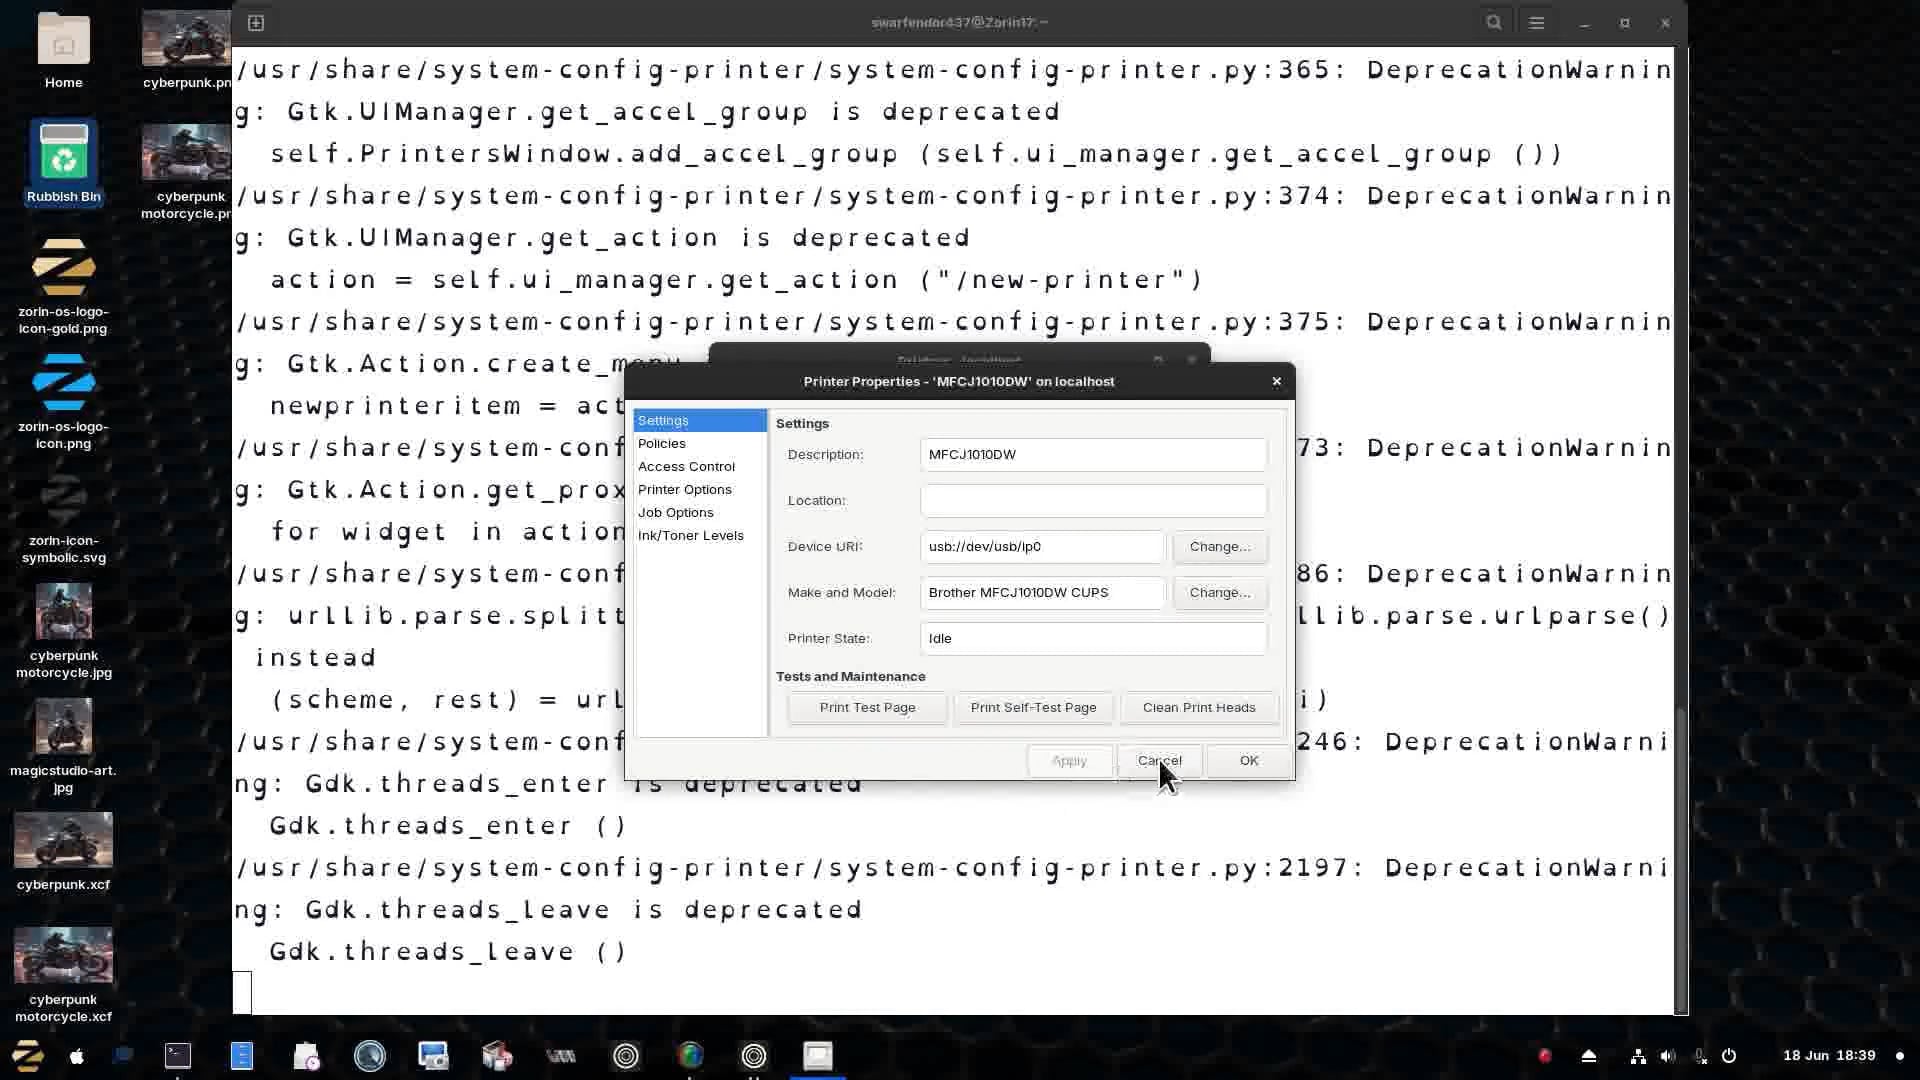1920x1080 pixels.
Task: Open the Zorin start menu in taskbar
Action: [28, 1055]
